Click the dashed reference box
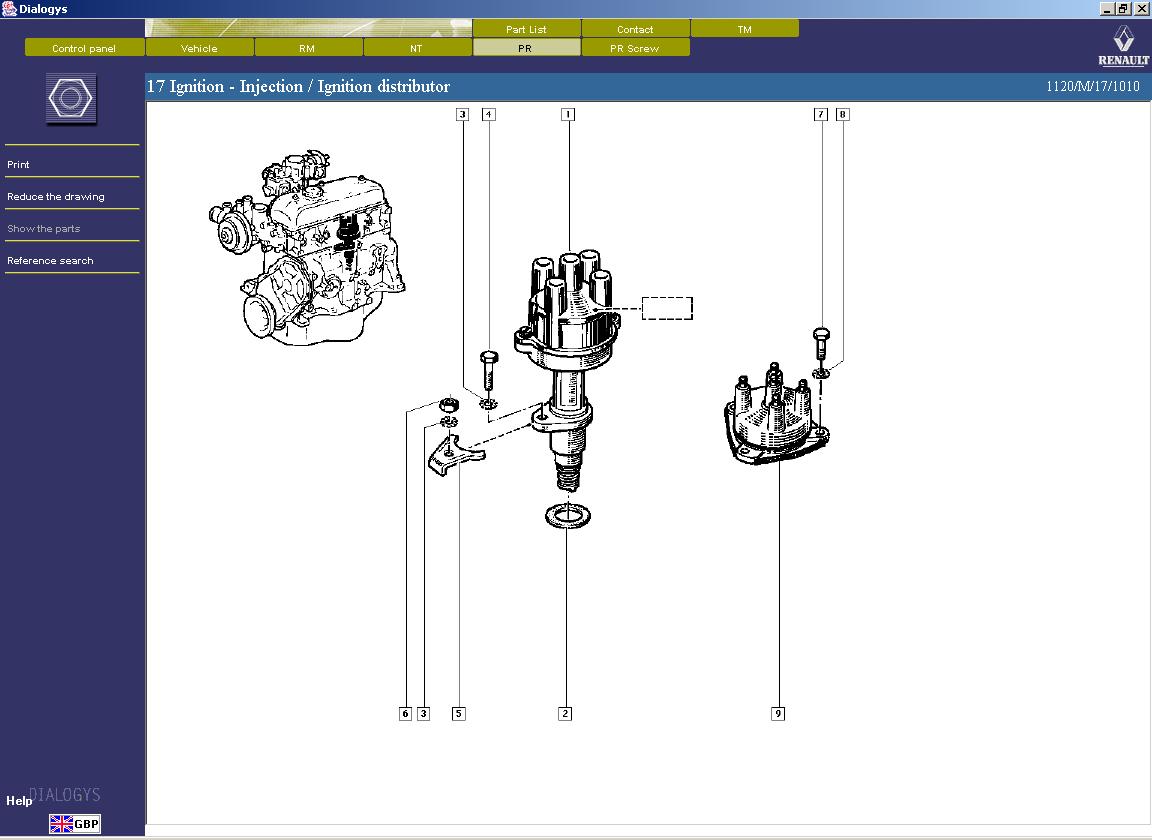This screenshot has height=840, width=1152. (667, 308)
